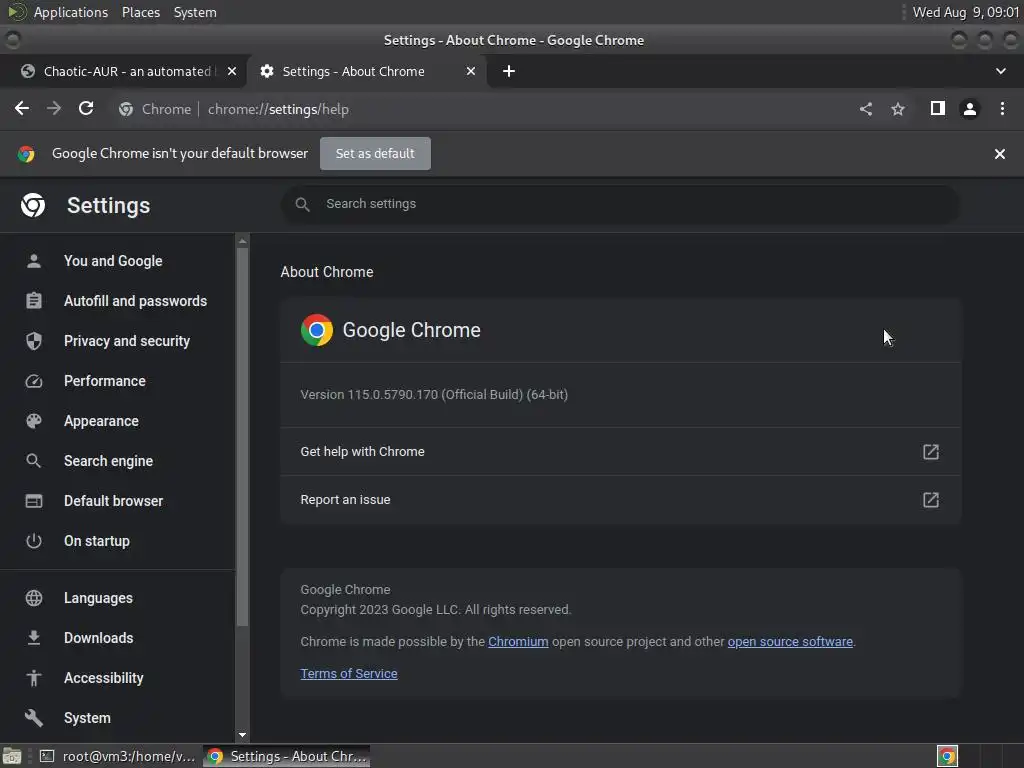Open the Places menu

140,12
